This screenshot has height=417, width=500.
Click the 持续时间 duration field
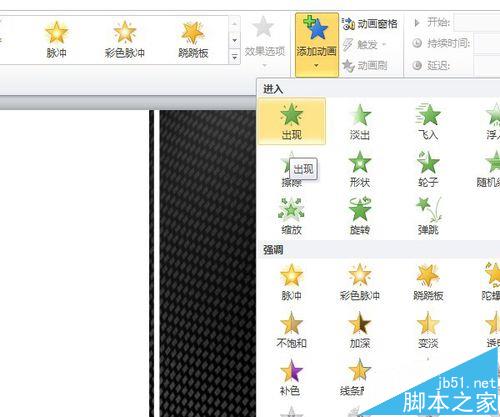(488, 44)
